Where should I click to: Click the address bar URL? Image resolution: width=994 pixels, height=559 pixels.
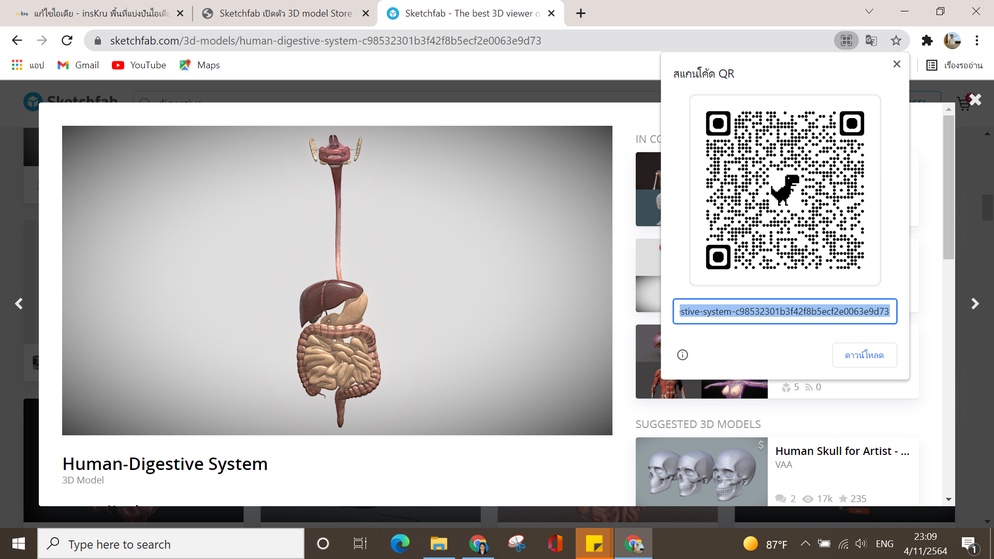pos(325,41)
